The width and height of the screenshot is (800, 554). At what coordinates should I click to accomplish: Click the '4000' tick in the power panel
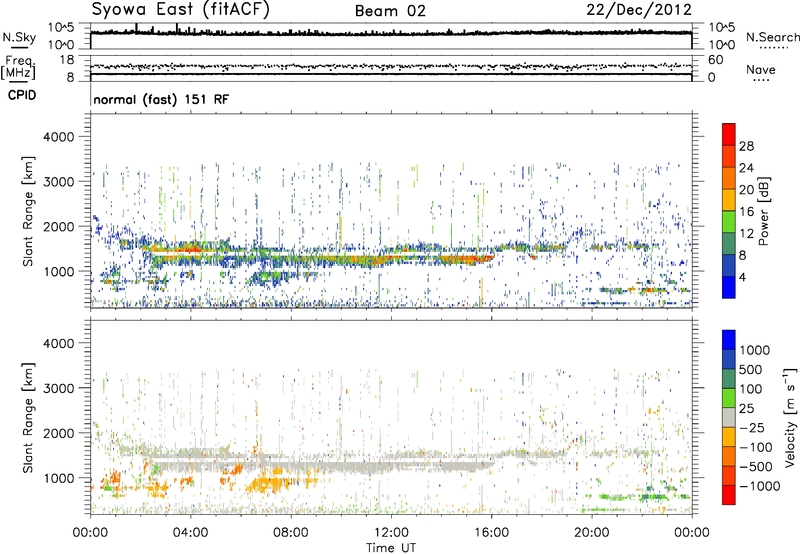coord(59,137)
